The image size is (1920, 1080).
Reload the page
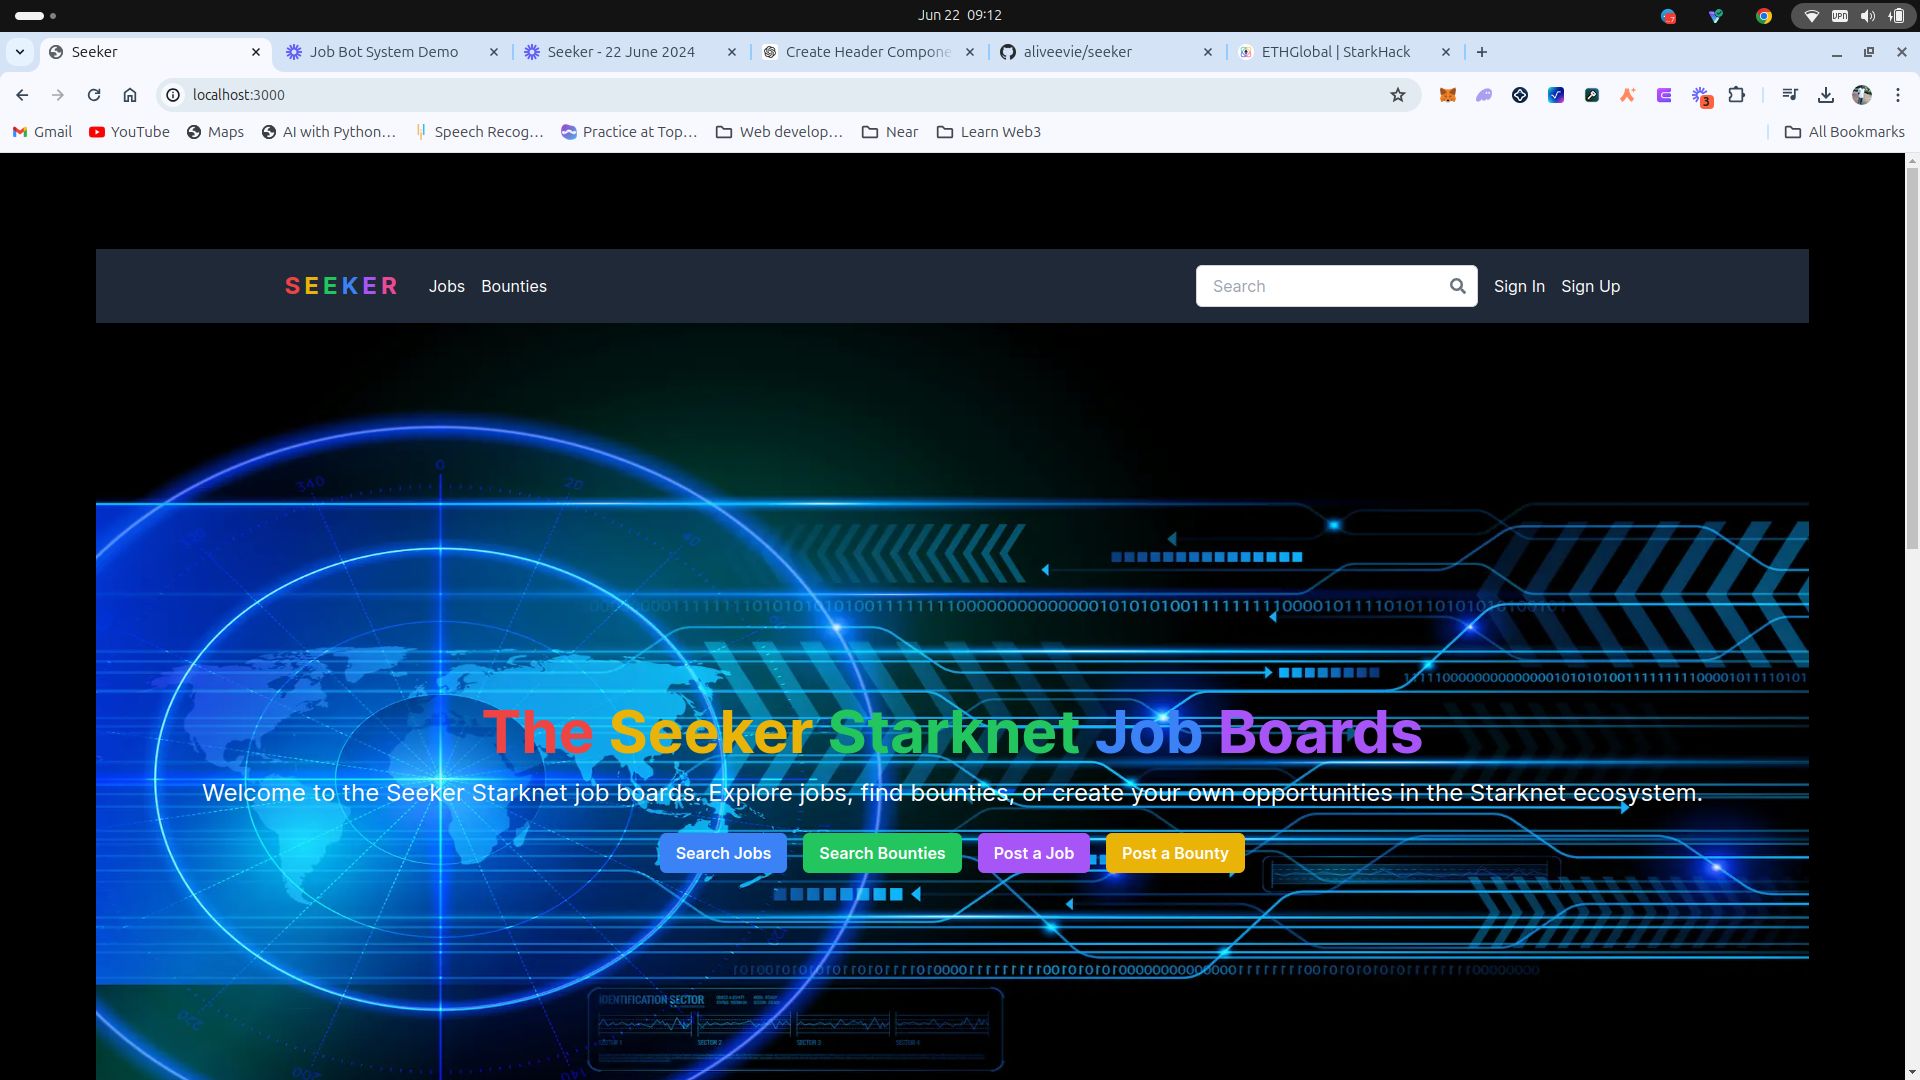pos(94,95)
